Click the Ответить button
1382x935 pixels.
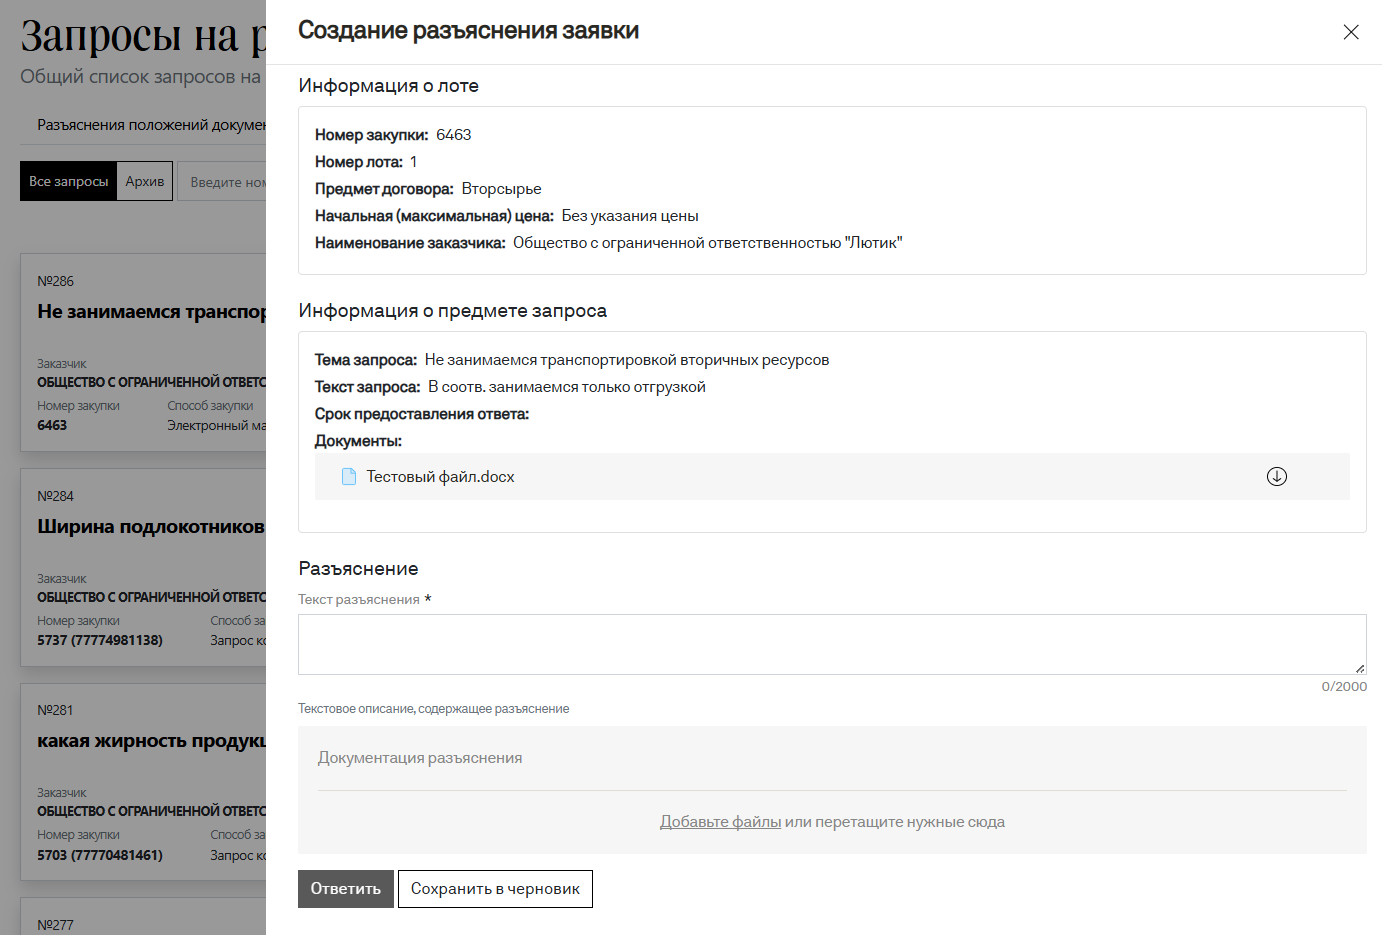click(x=345, y=889)
